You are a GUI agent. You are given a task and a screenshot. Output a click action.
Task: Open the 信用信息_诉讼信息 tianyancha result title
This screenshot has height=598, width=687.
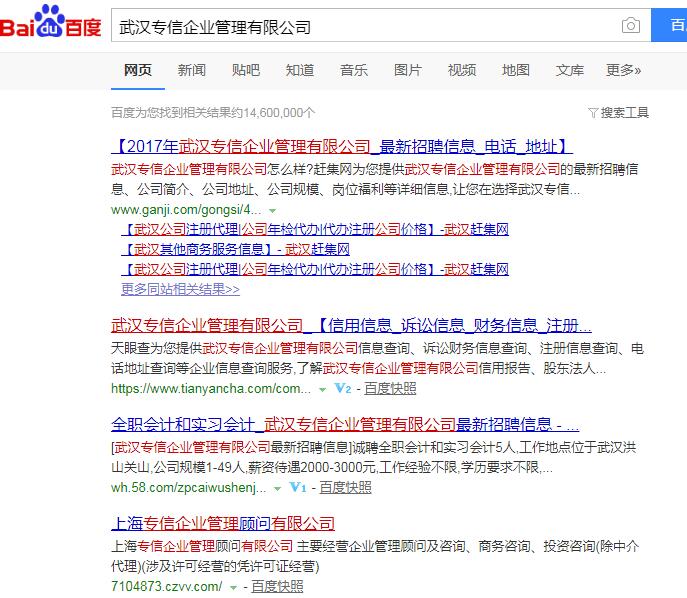click(351, 326)
